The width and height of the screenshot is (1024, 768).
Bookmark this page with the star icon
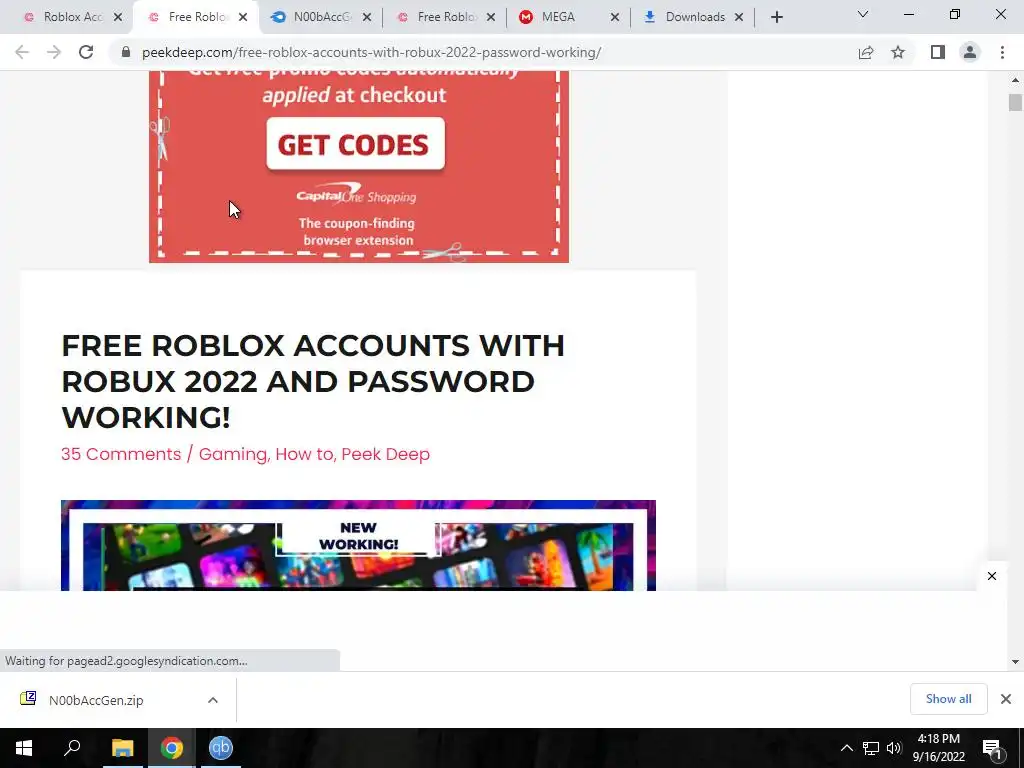point(898,52)
